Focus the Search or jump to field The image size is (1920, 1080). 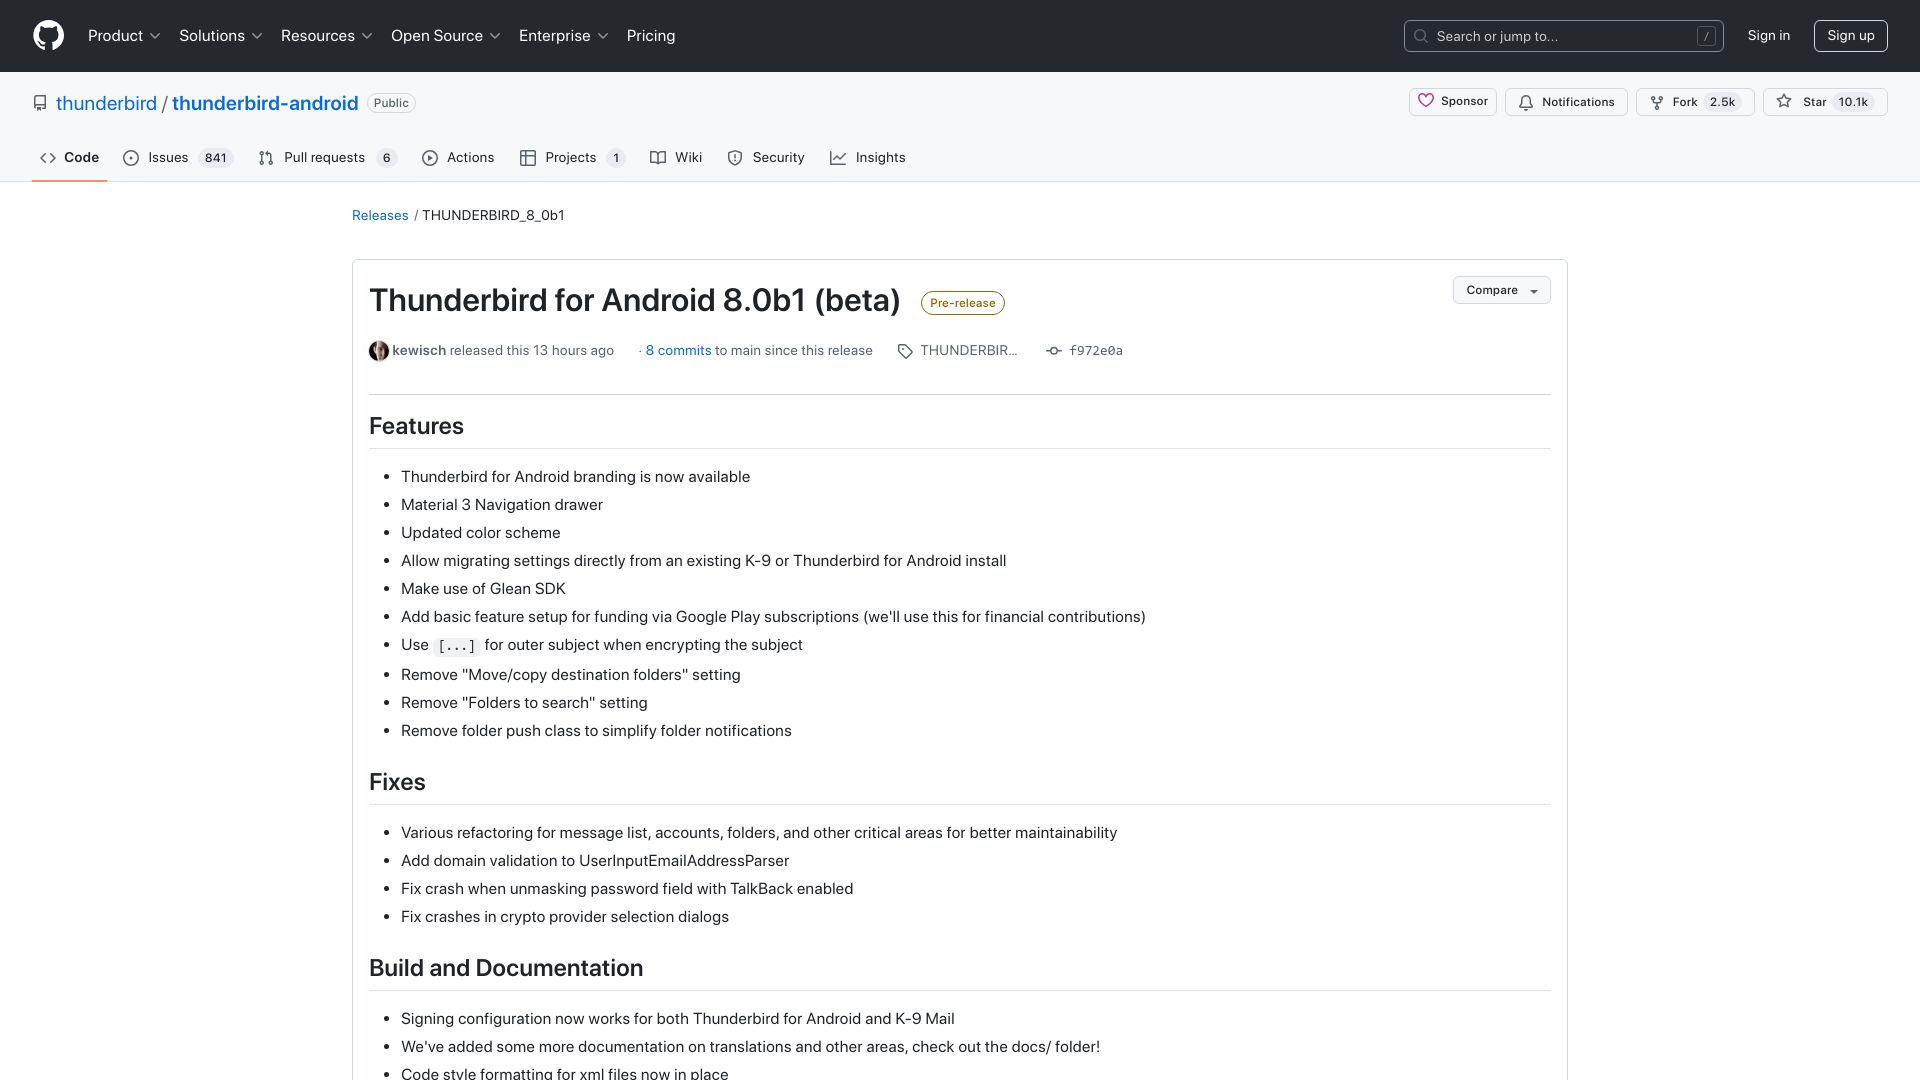pyautogui.click(x=1564, y=36)
